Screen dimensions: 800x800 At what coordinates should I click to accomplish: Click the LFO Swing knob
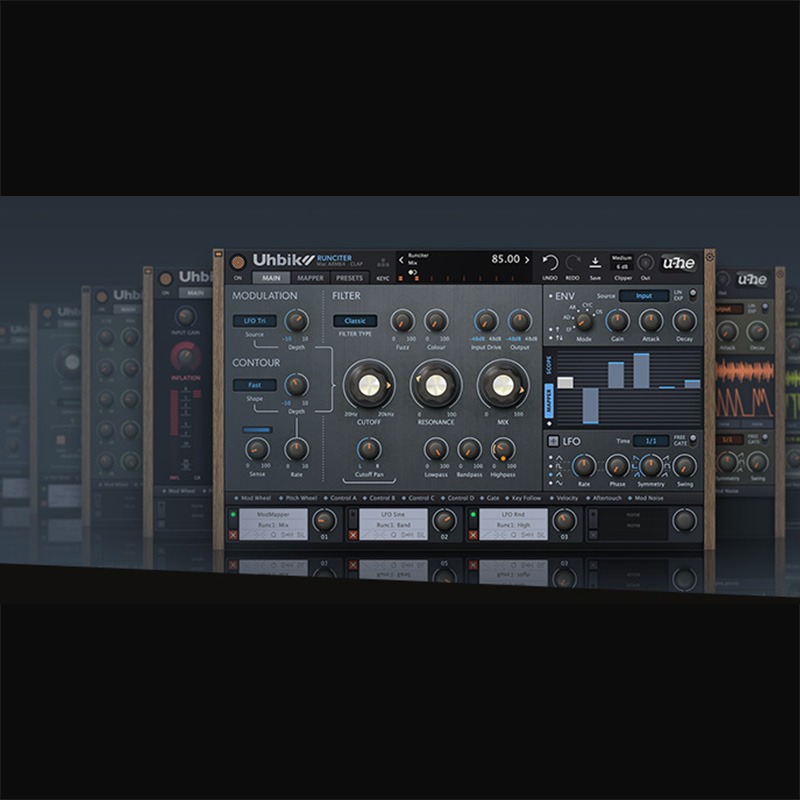tap(684, 466)
